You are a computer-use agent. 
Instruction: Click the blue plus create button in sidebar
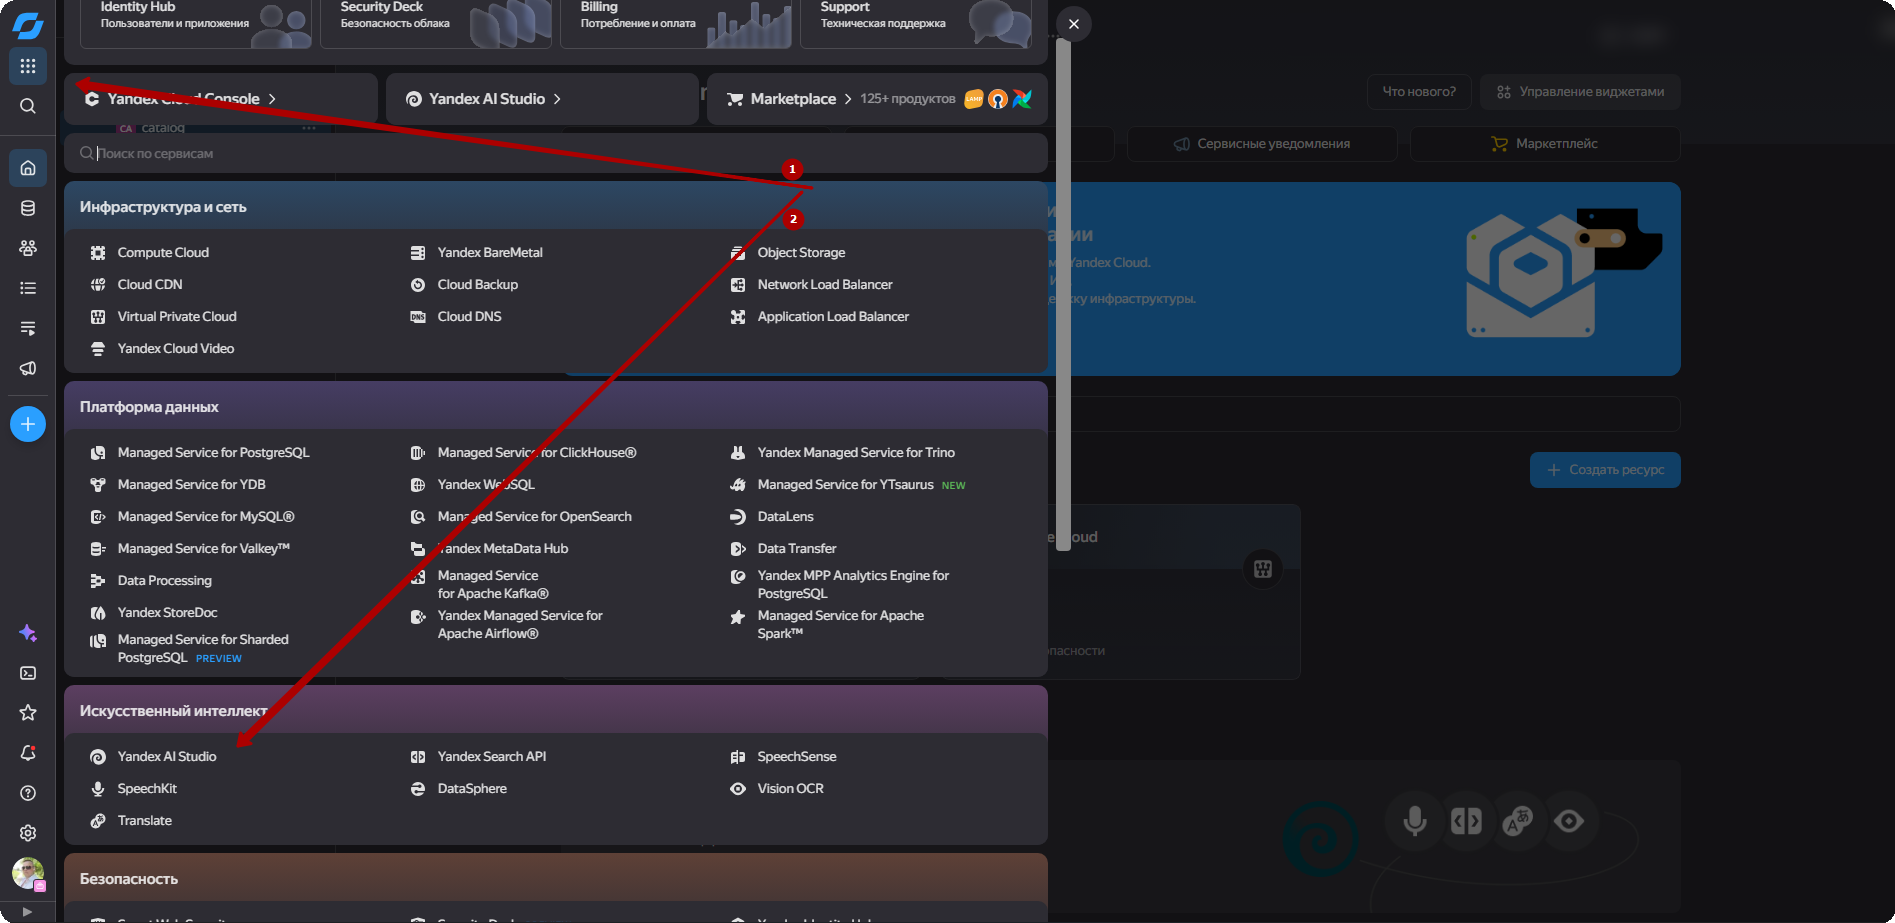click(x=28, y=424)
